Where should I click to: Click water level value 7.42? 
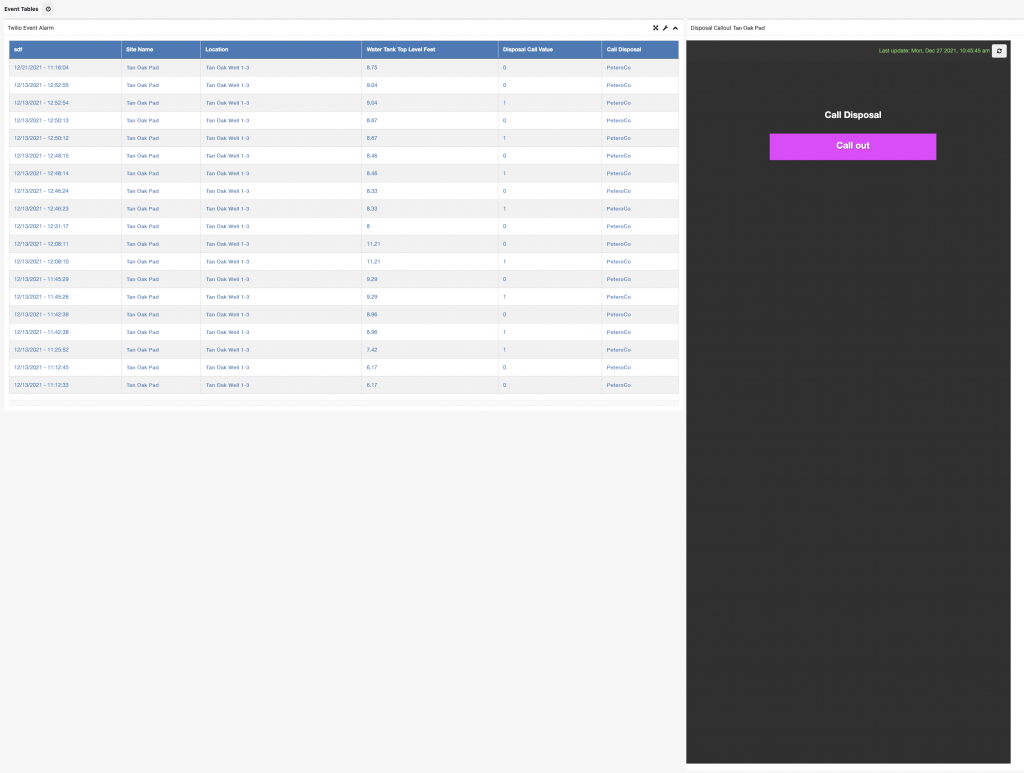(372, 350)
